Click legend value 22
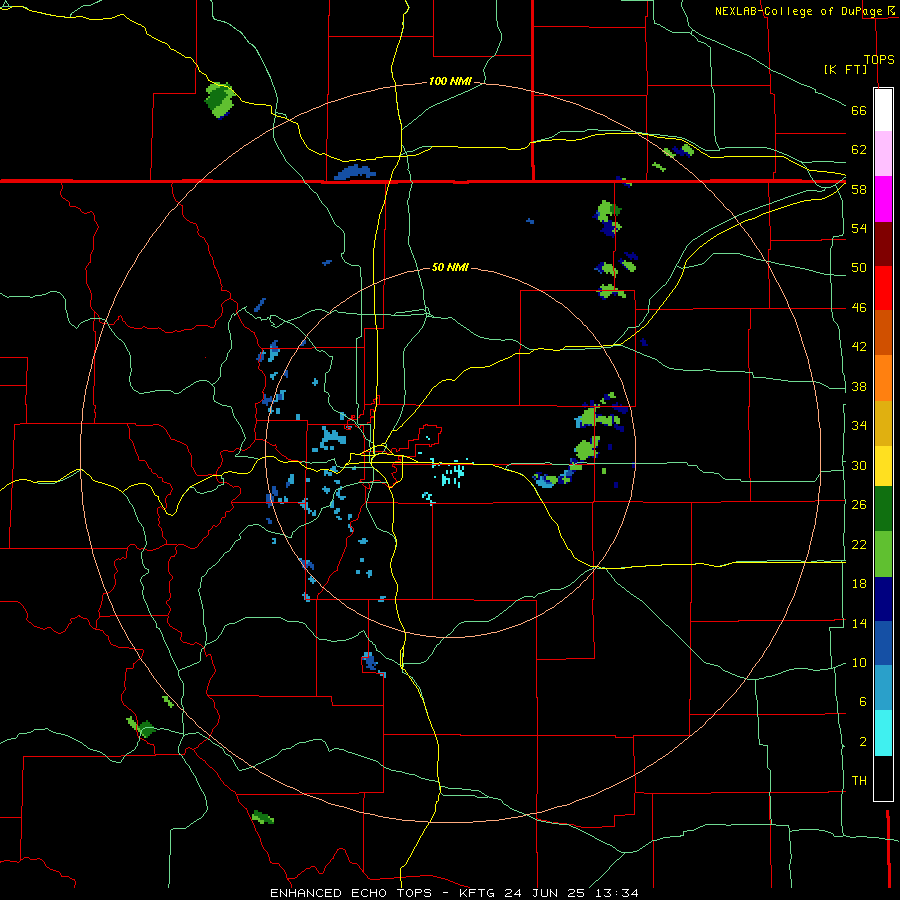 click(859, 544)
